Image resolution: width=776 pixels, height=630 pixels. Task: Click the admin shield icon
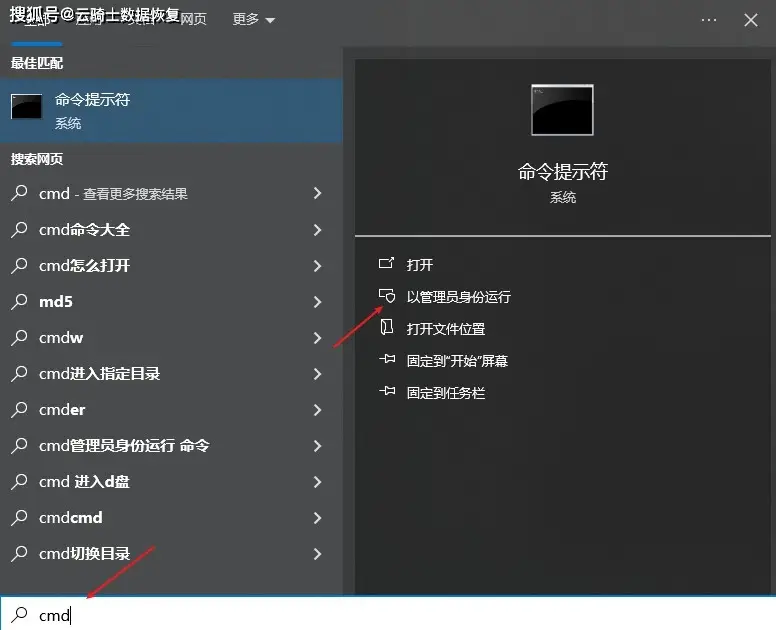coord(387,295)
